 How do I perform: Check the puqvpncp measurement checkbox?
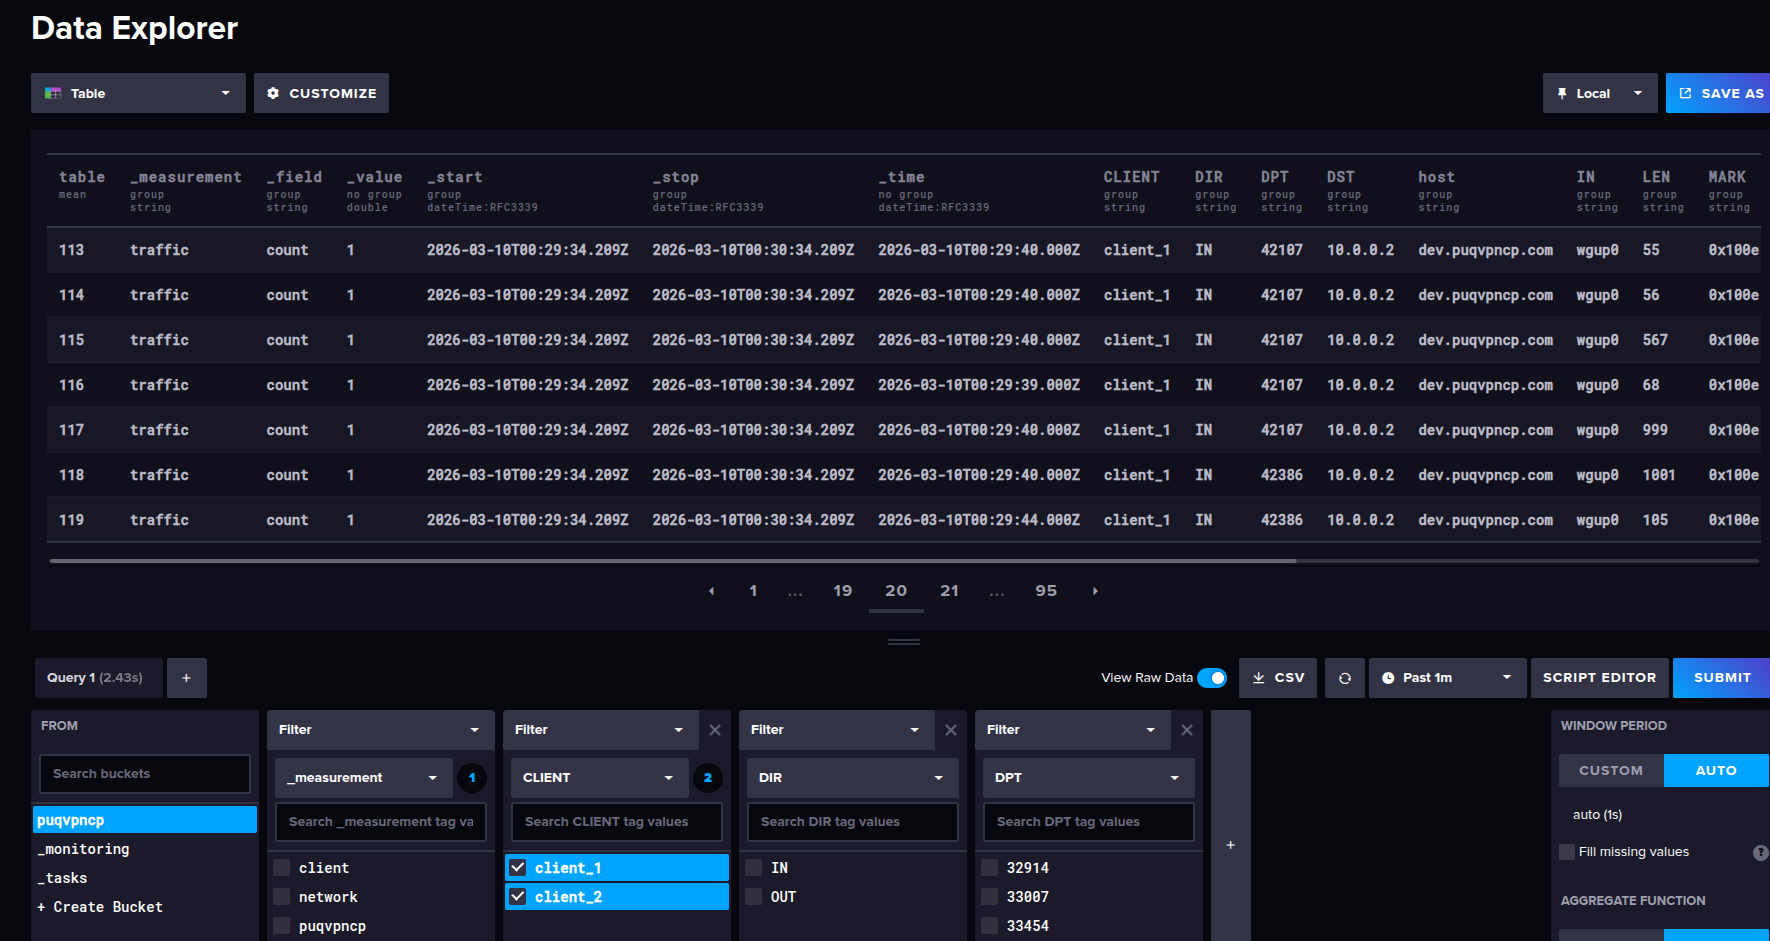[282, 926]
